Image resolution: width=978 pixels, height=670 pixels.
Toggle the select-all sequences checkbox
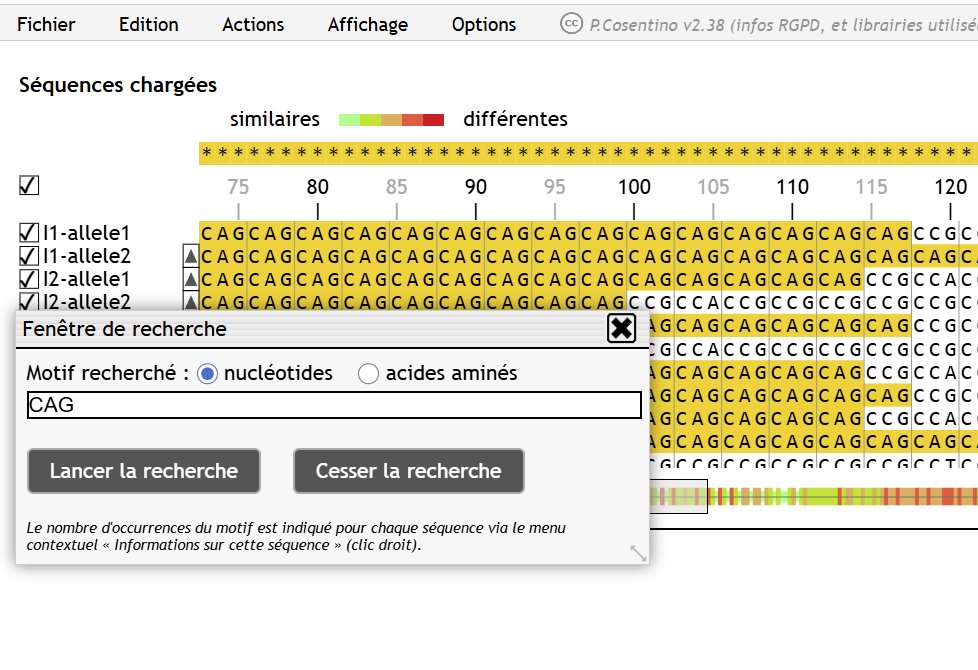(x=29, y=185)
